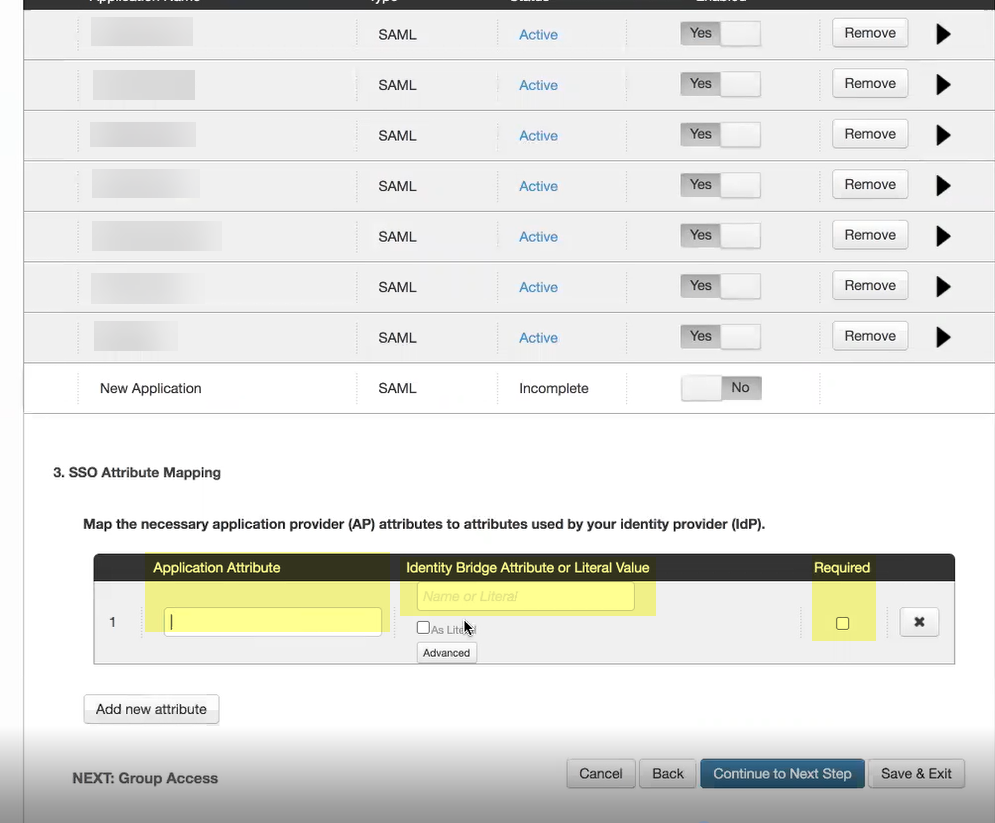Remove the application just above New Application
995x823 pixels.
[870, 336]
